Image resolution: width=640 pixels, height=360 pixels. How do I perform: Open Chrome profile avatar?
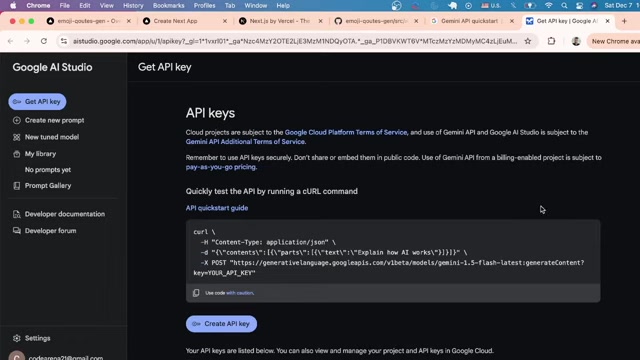click(576, 41)
